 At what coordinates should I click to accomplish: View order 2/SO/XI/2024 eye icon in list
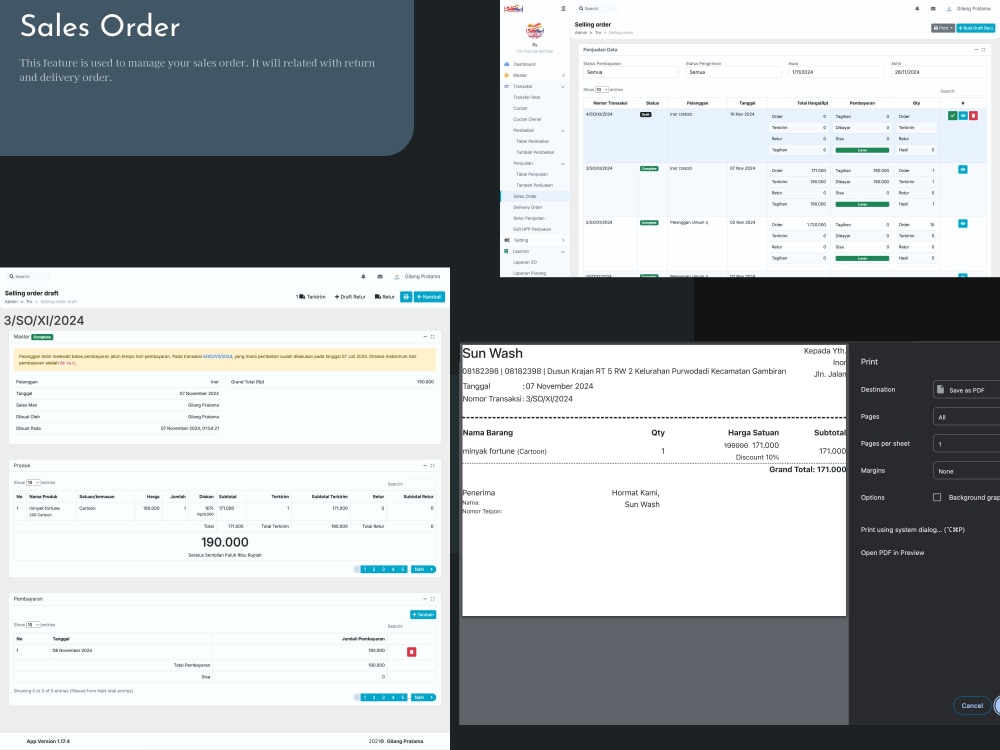pyautogui.click(x=963, y=224)
